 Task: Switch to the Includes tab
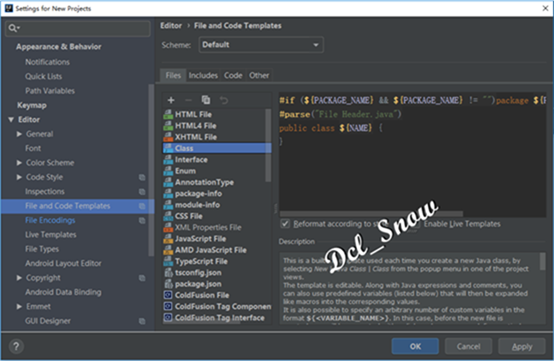(203, 76)
